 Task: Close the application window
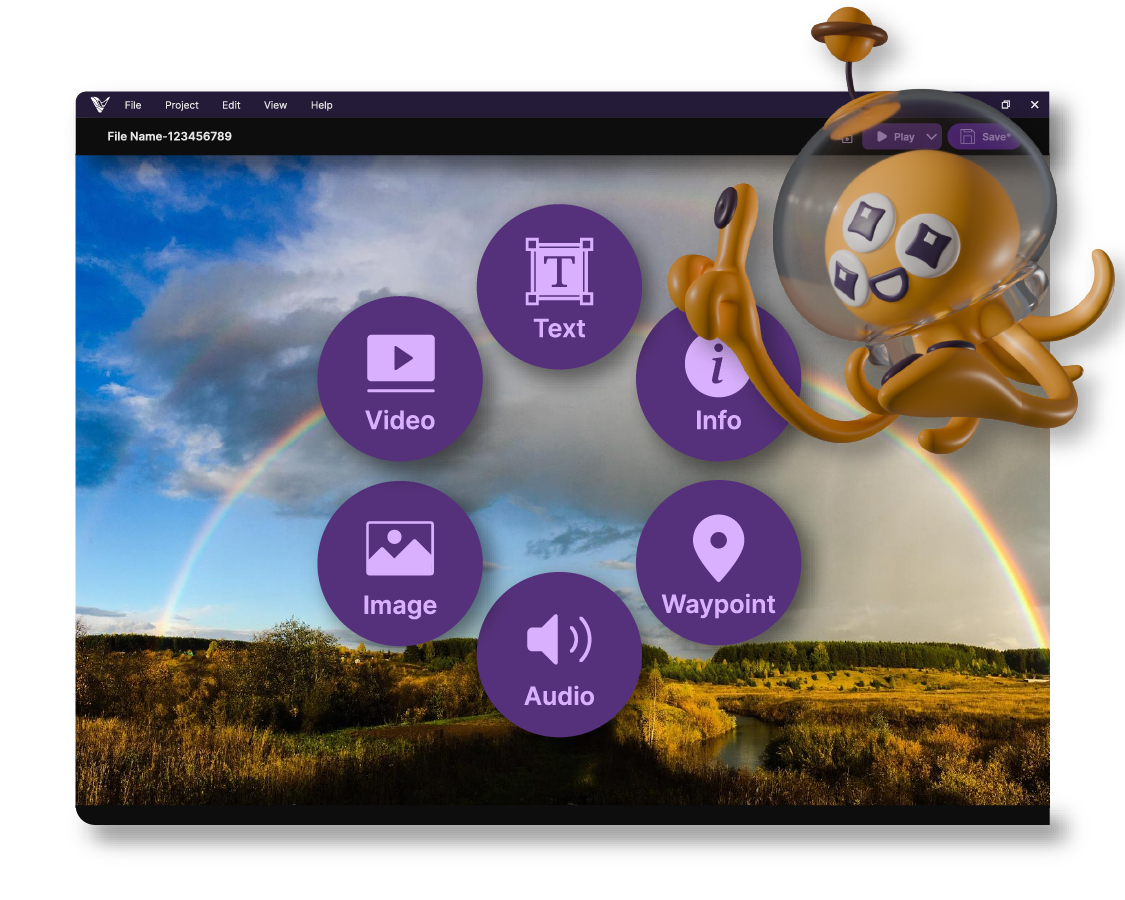point(1035,105)
